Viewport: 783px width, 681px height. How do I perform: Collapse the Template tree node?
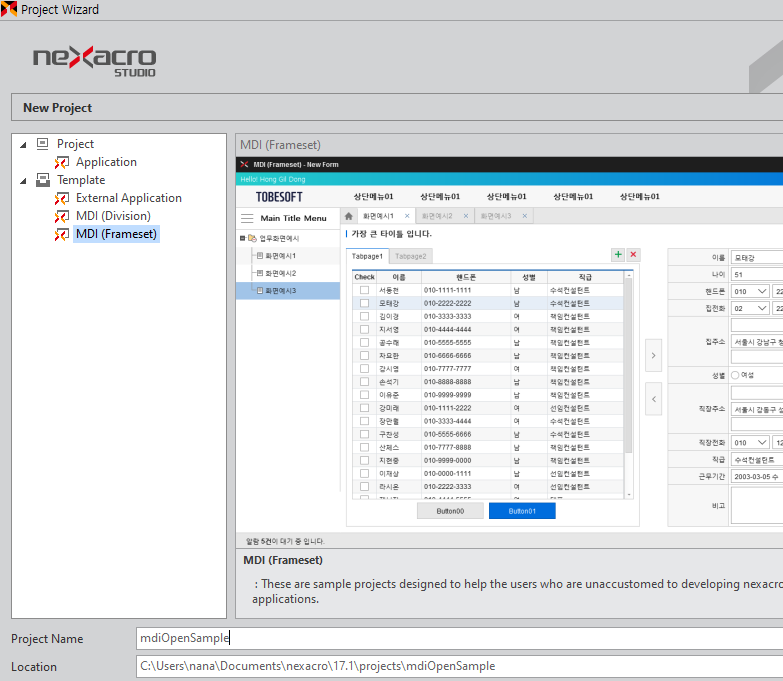tap(23, 181)
